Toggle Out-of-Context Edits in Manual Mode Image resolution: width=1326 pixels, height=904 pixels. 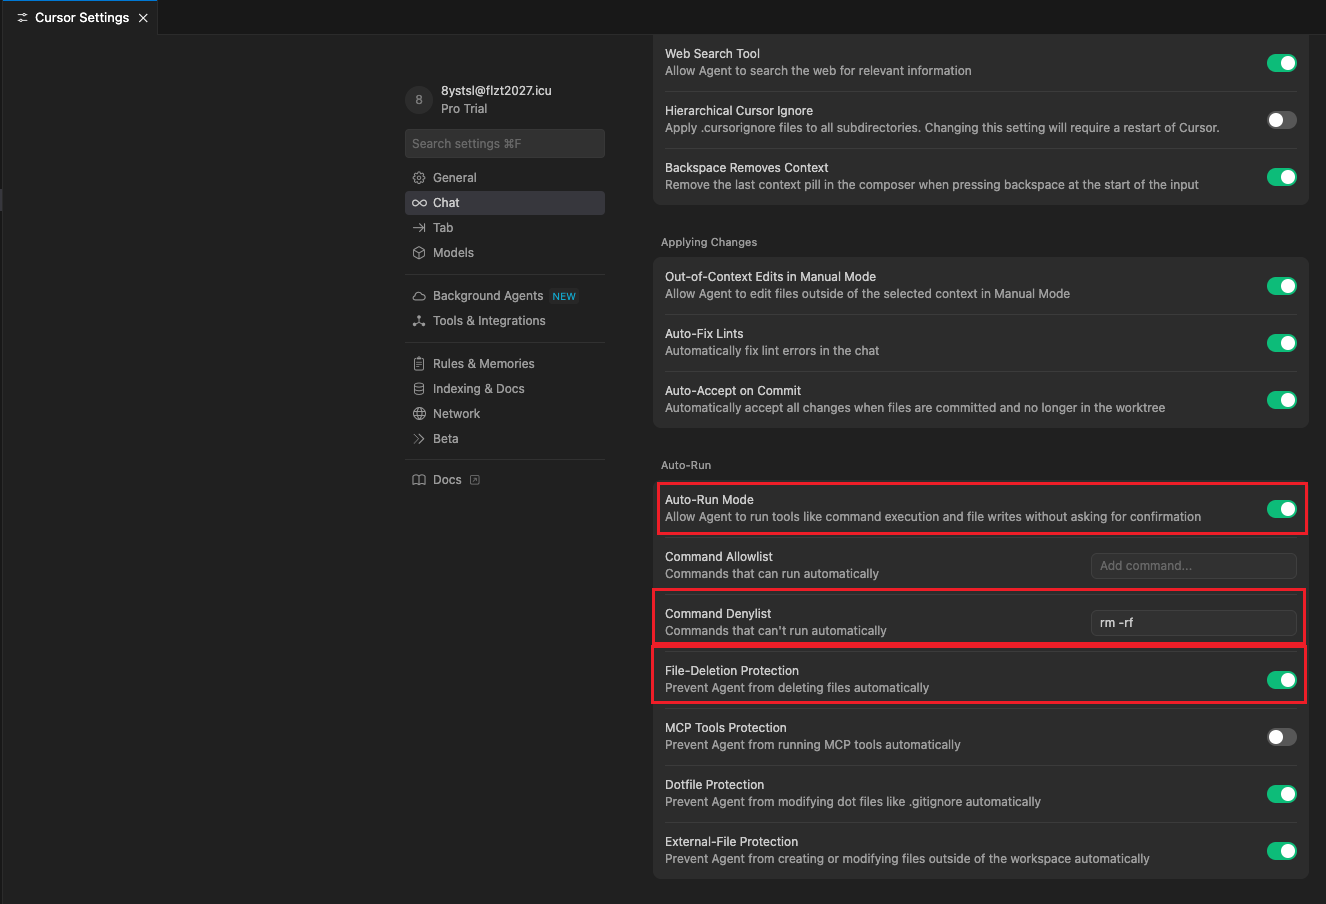(x=1282, y=286)
